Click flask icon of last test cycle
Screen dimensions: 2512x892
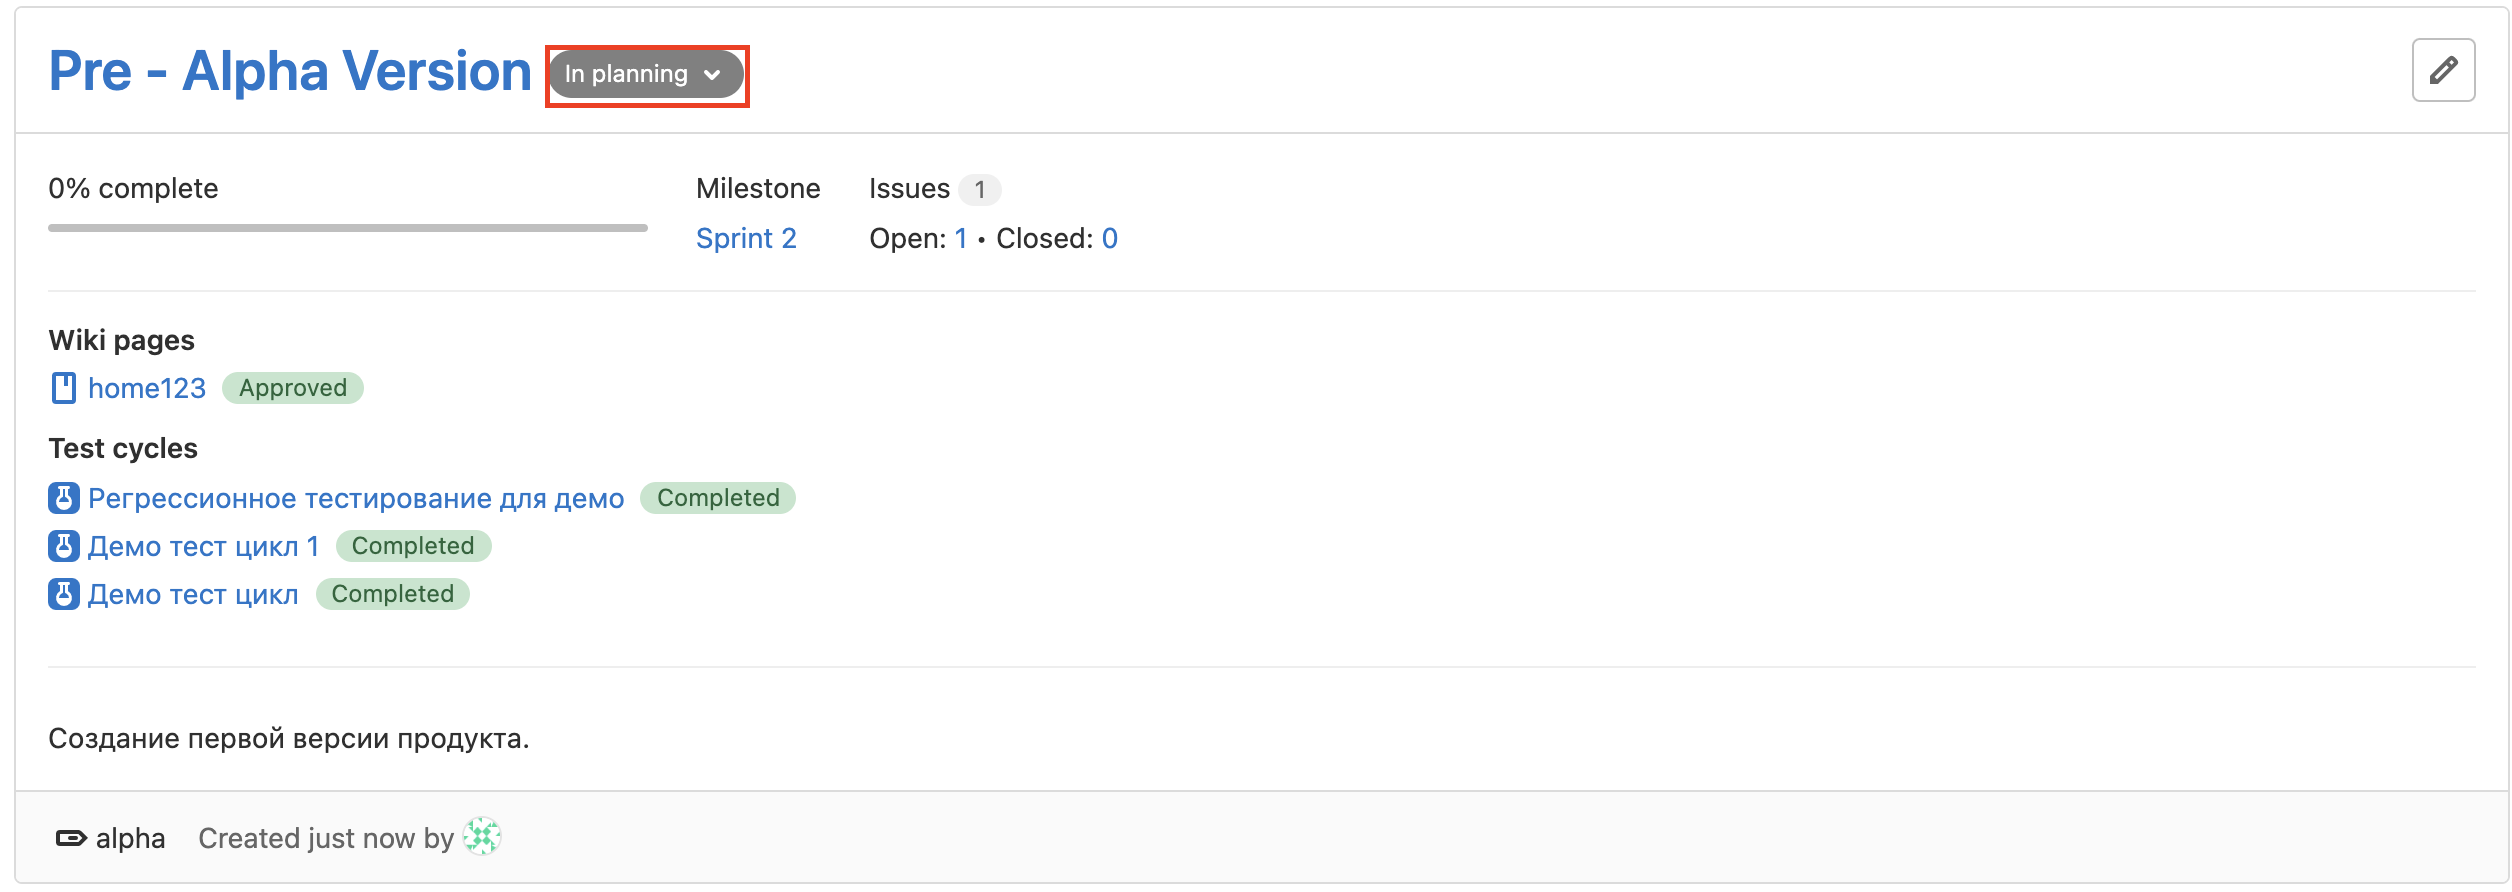(x=63, y=594)
